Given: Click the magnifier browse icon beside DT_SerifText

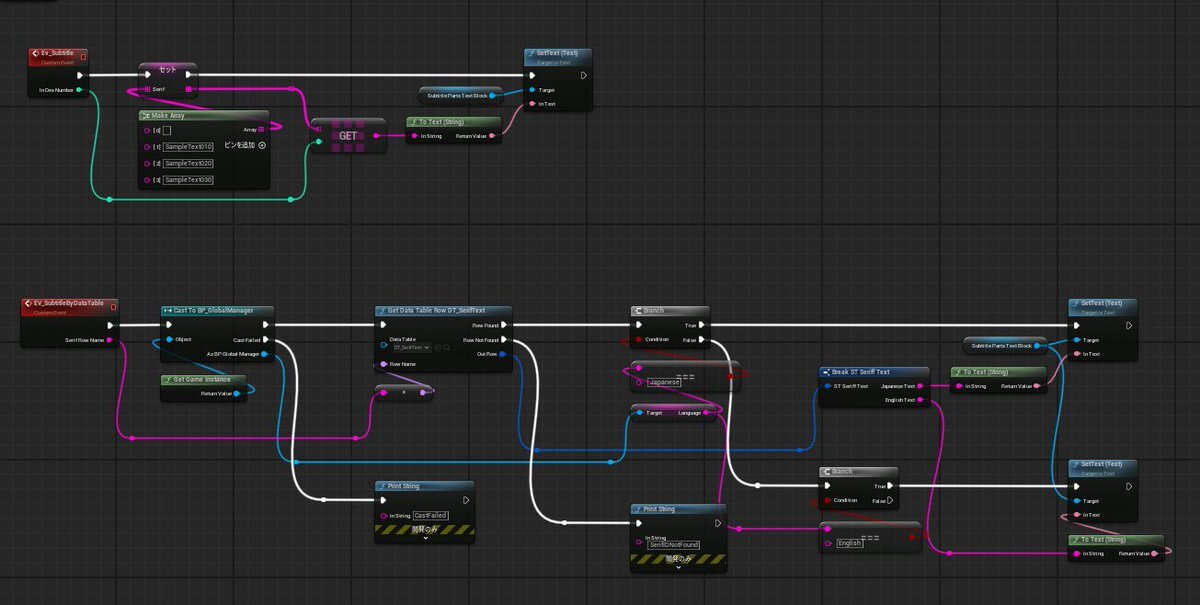Looking at the screenshot, I should tap(446, 347).
